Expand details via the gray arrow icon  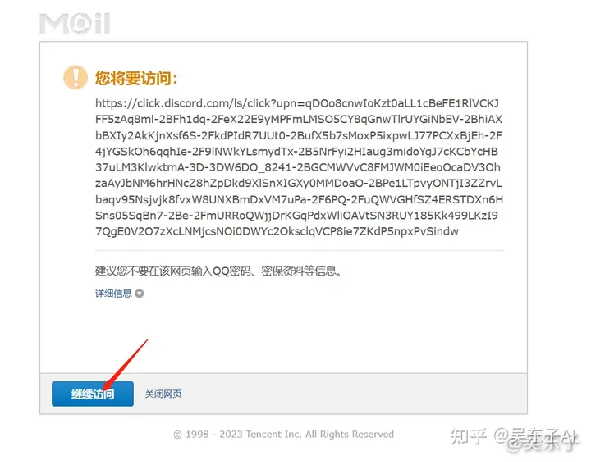point(139,294)
